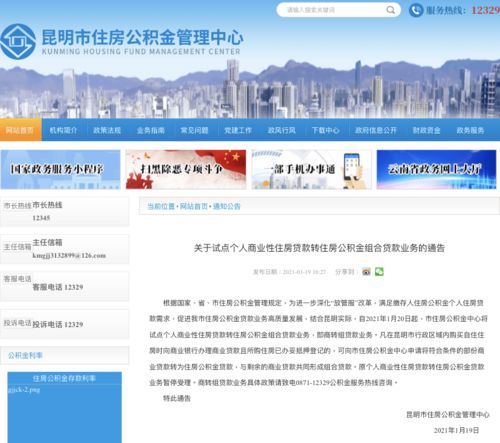Click the search magnifier icon
Viewport: 500px width, 443px height.
390,10
